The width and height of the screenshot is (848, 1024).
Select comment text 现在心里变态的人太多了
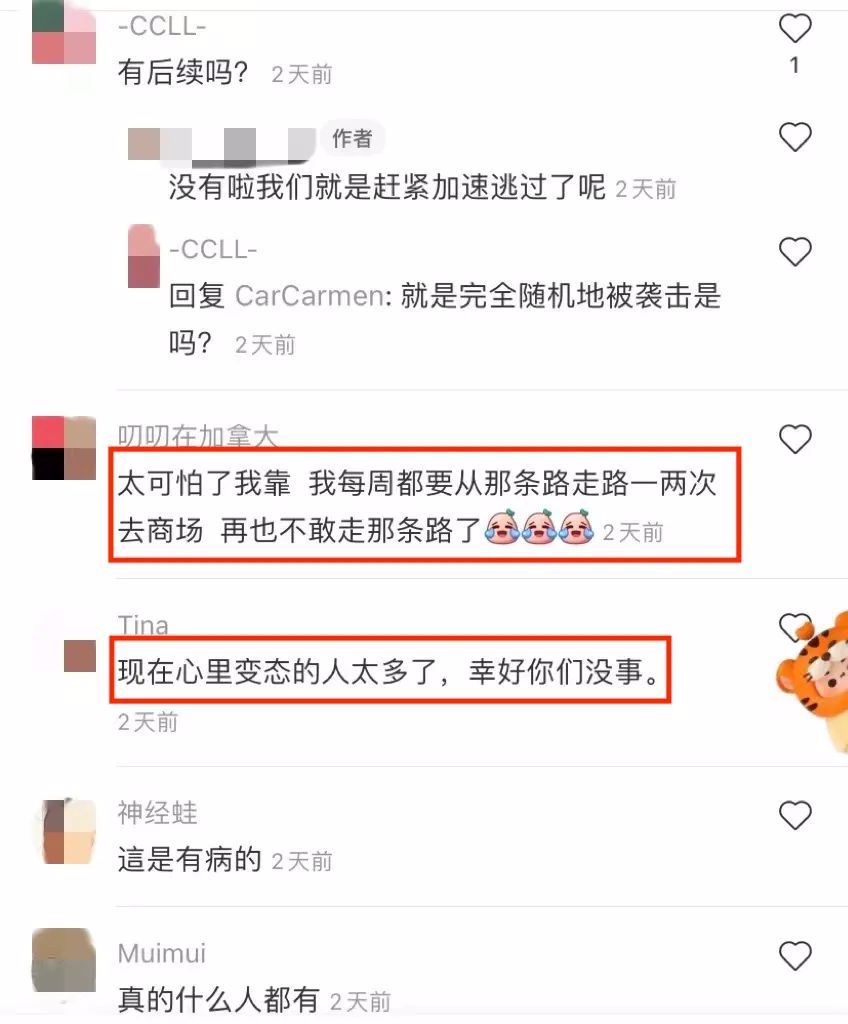tap(278, 672)
